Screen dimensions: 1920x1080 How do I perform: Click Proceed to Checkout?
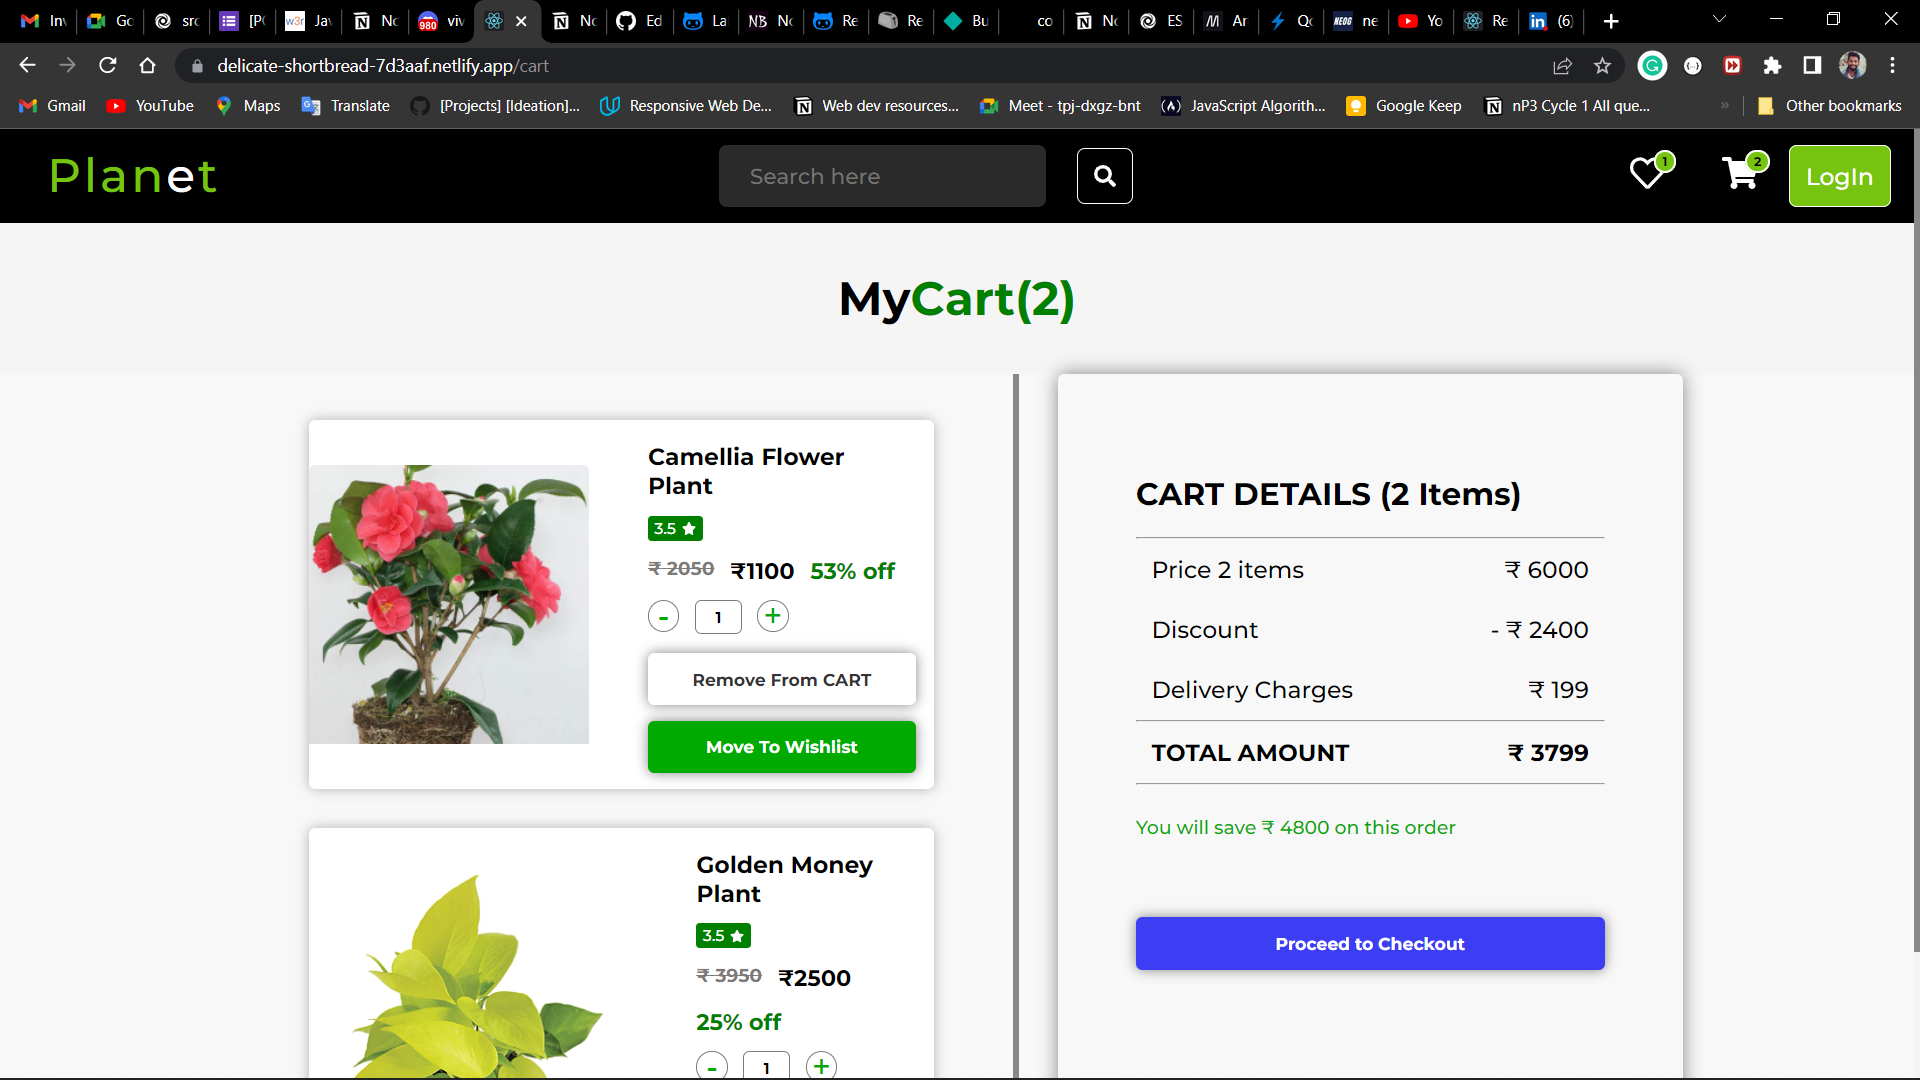pos(1369,943)
